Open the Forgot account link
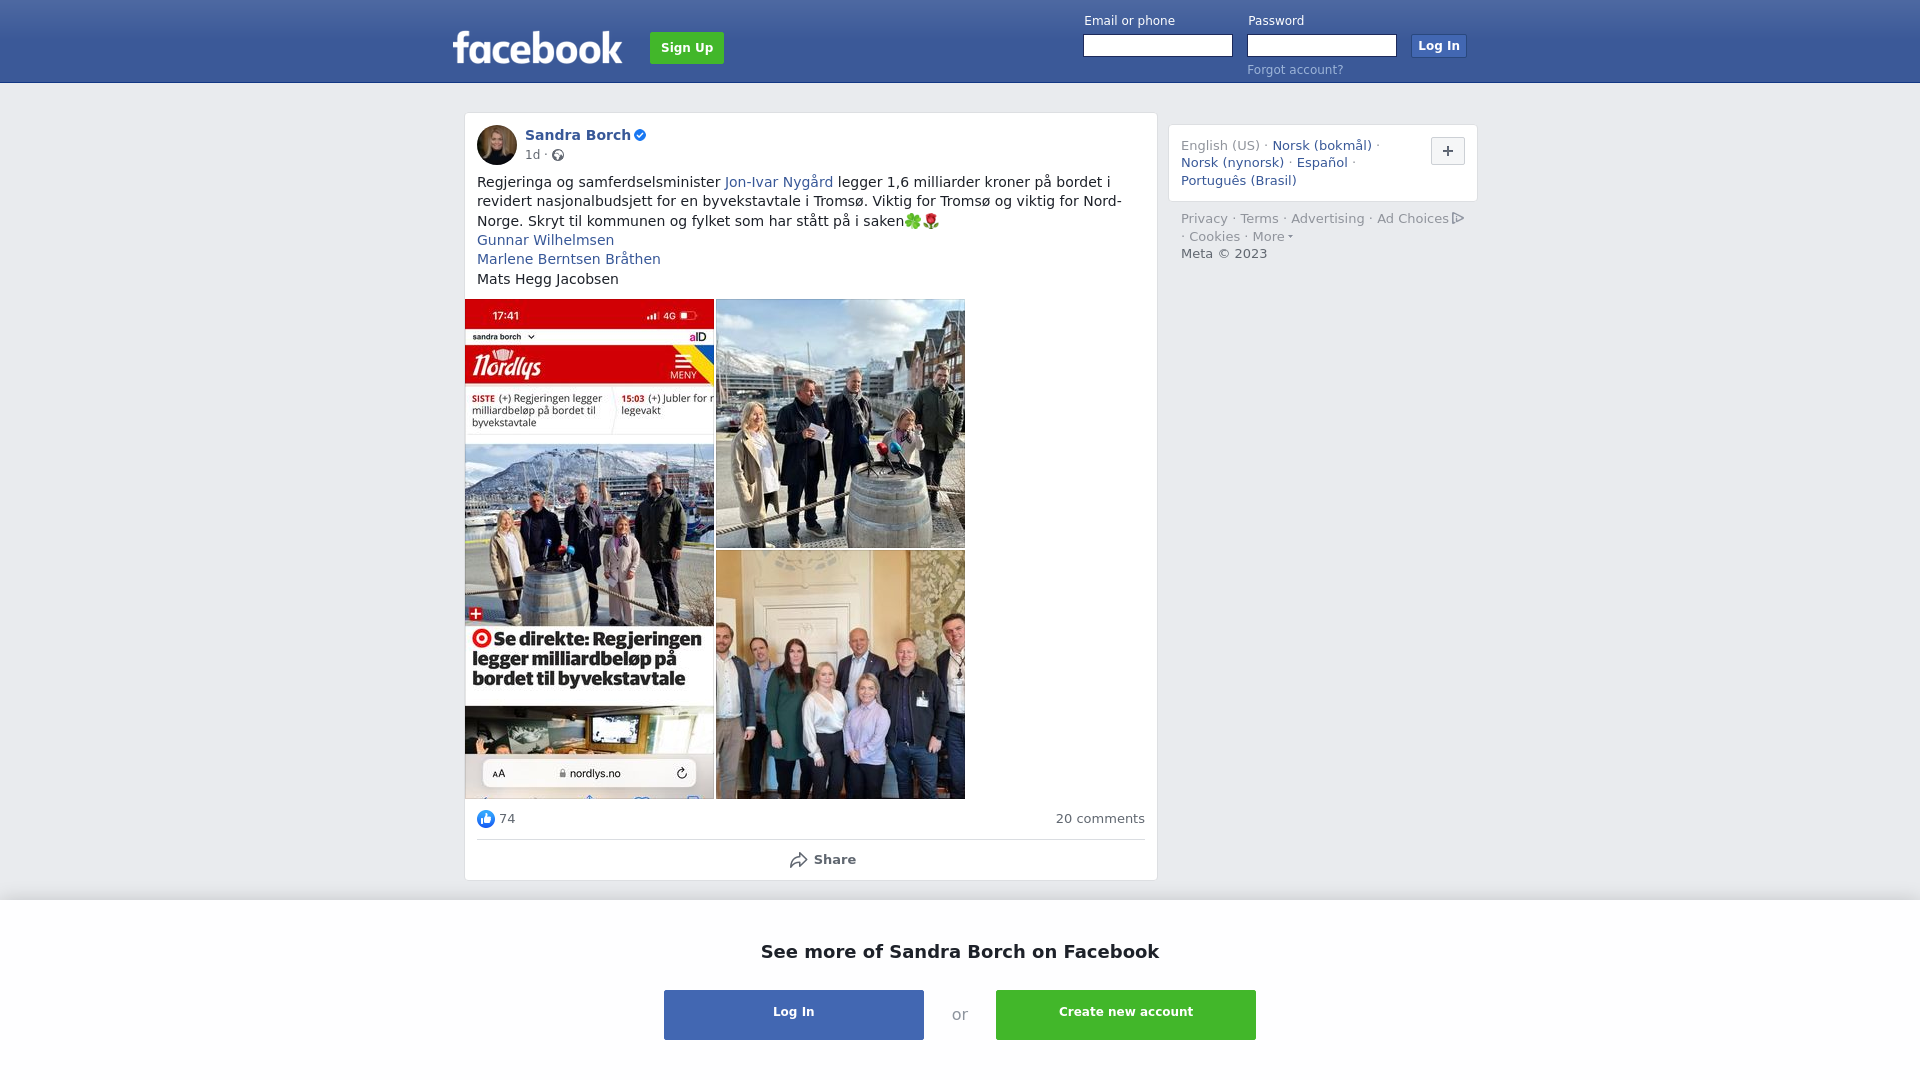 tap(1295, 70)
